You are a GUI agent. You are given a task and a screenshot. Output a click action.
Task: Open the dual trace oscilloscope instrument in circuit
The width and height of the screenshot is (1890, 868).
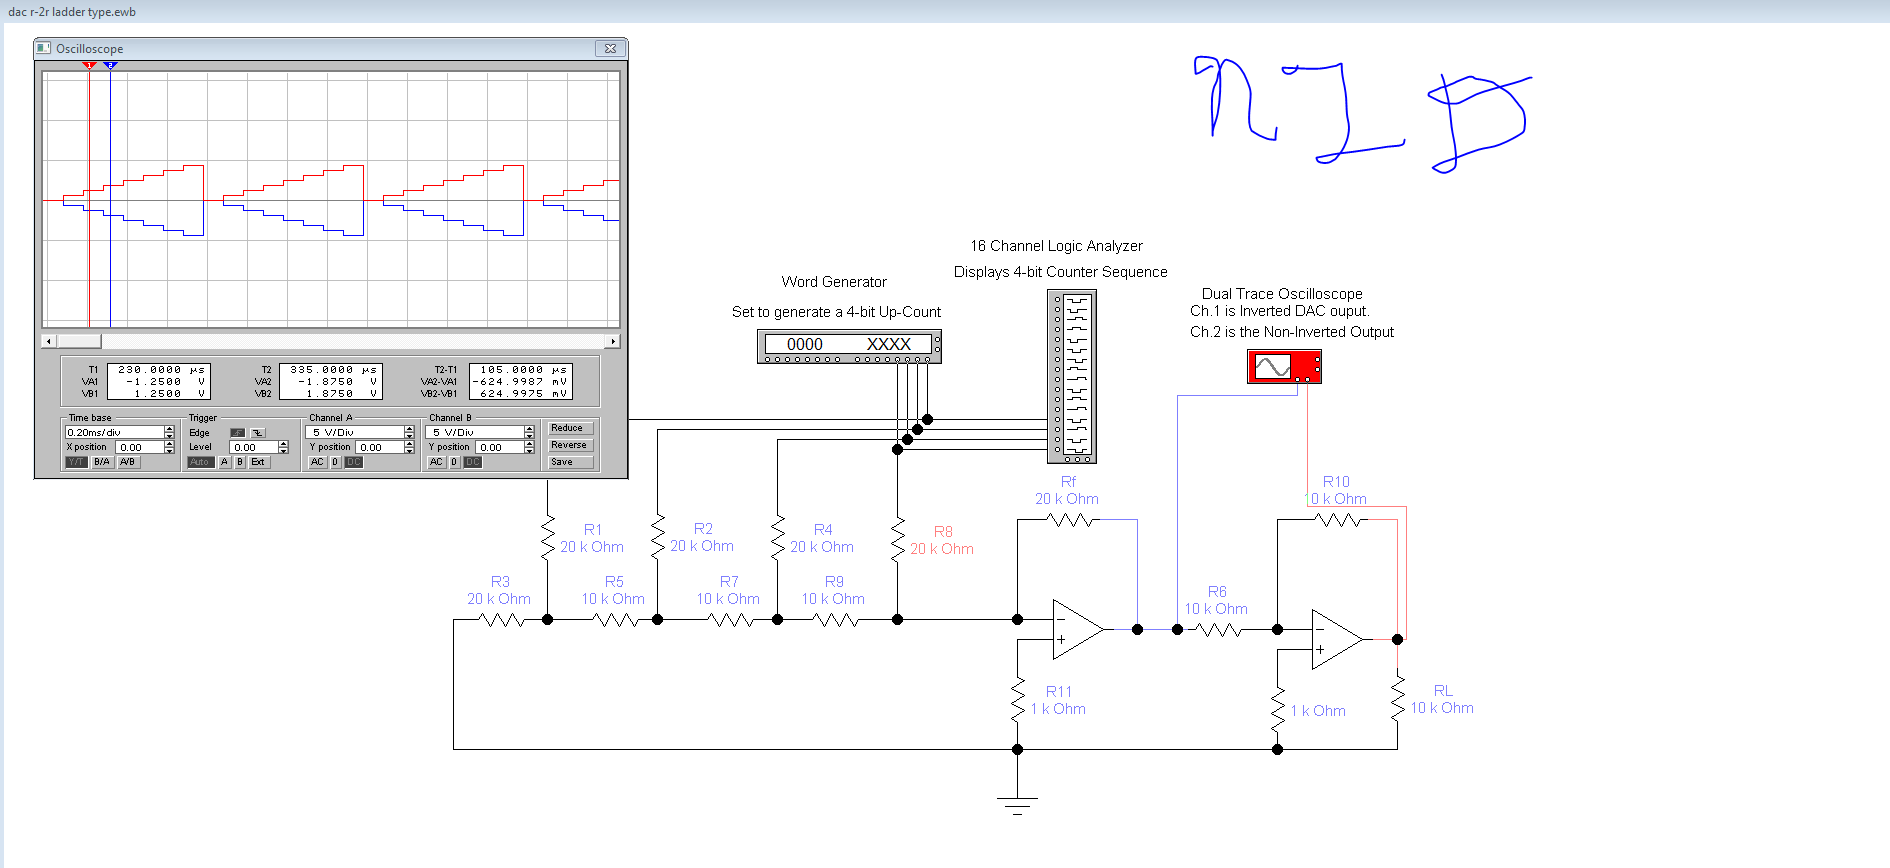1284,366
